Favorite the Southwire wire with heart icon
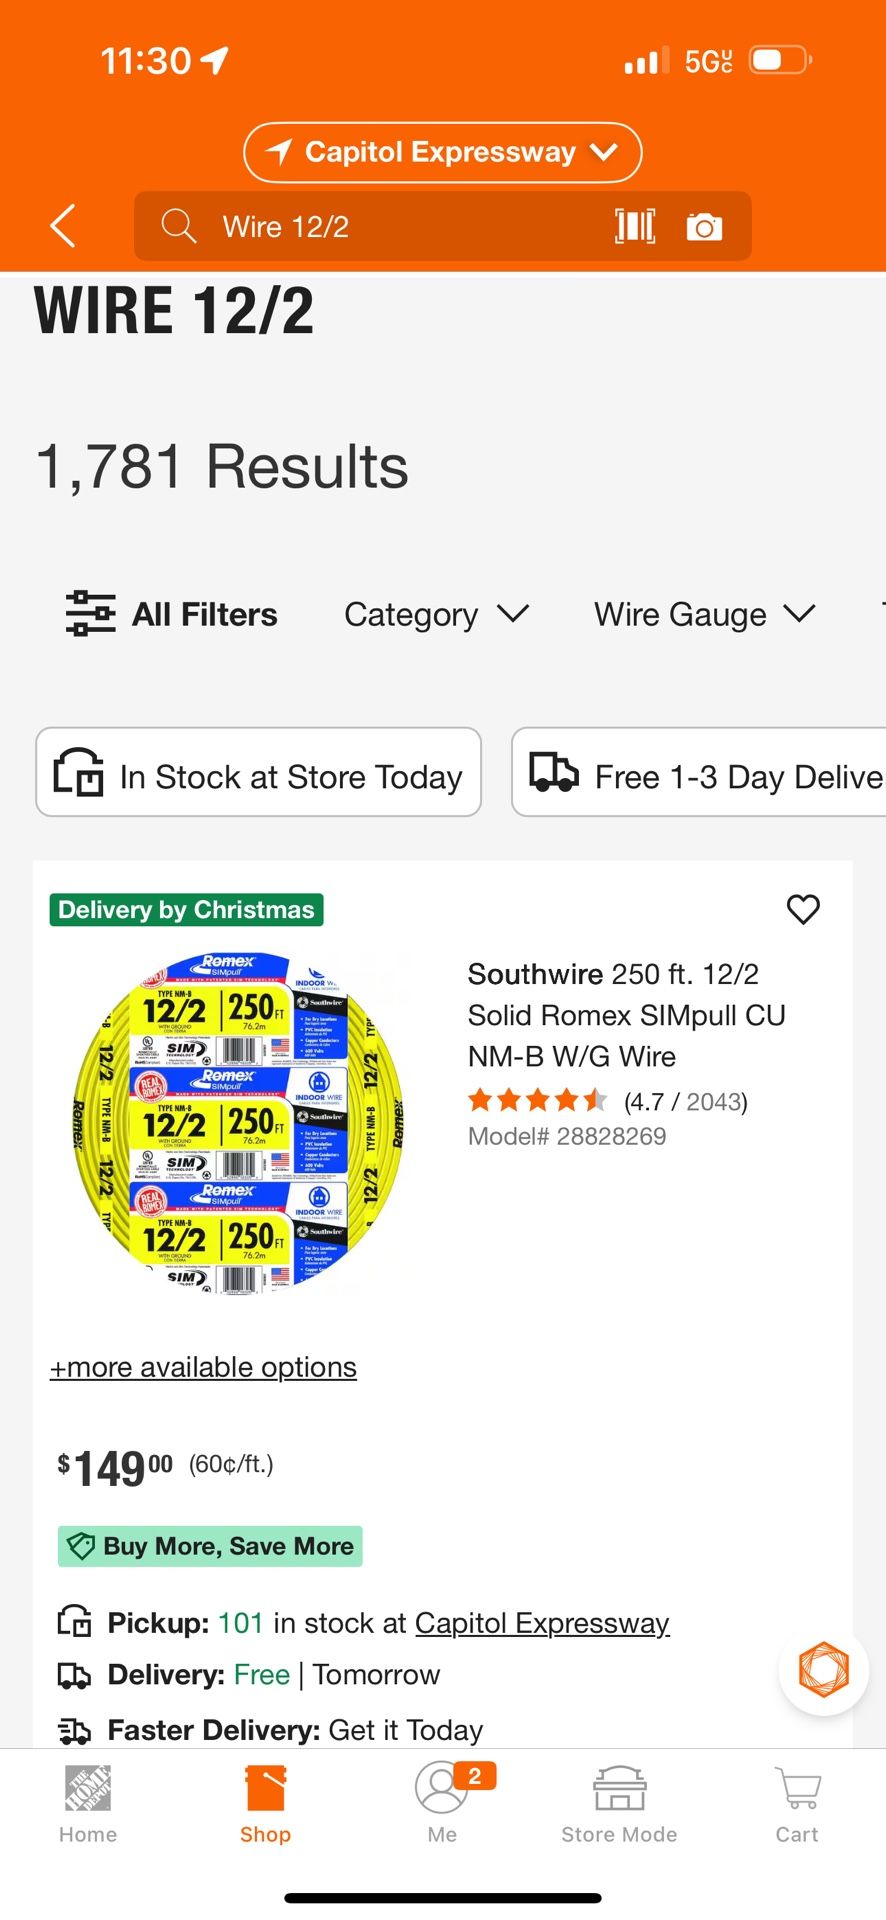 click(x=803, y=909)
